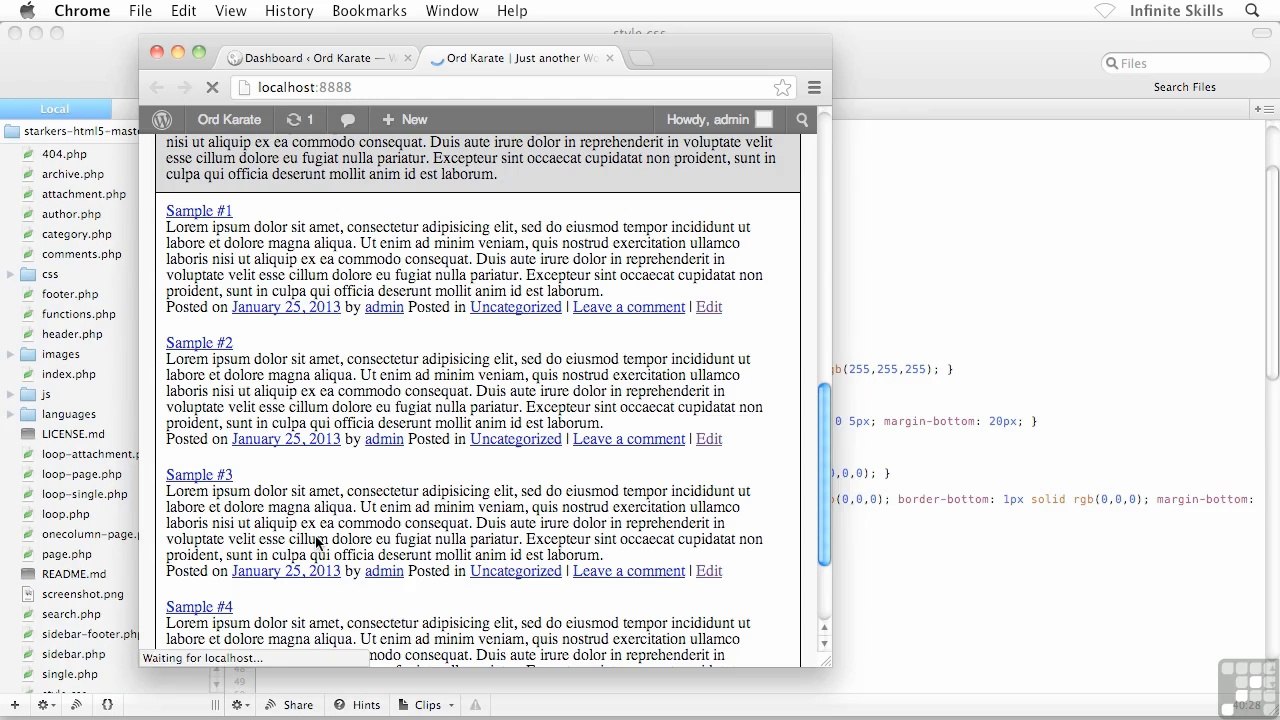Click the search magnifier in the WordPress admin bar

tap(802, 120)
